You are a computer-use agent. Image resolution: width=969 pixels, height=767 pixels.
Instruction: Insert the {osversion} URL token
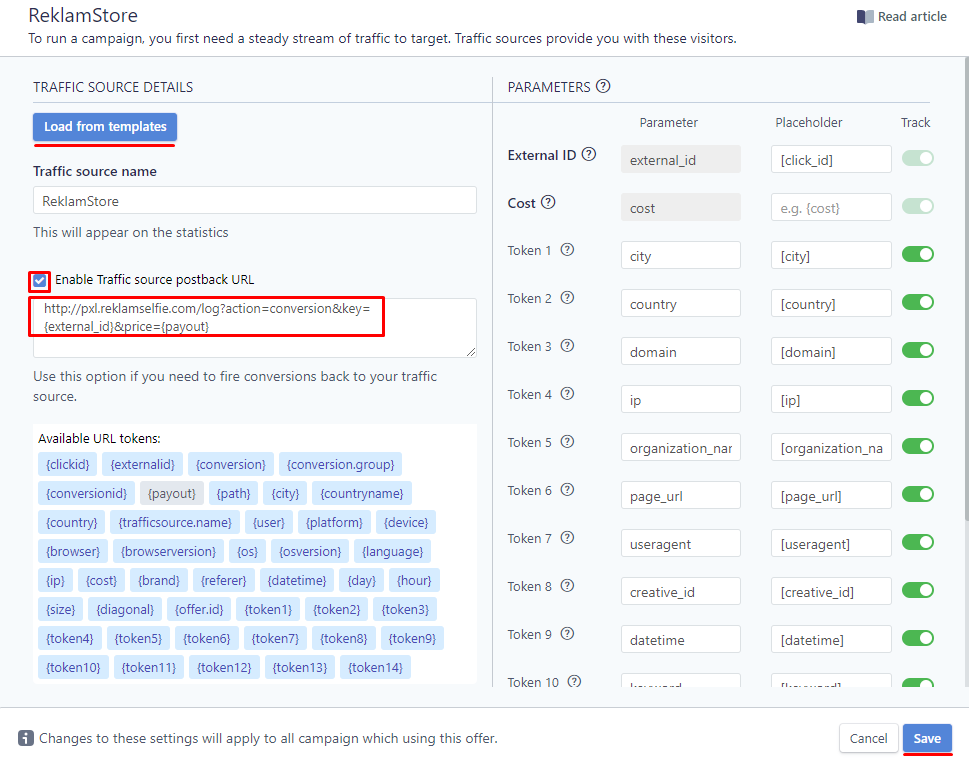coord(310,551)
